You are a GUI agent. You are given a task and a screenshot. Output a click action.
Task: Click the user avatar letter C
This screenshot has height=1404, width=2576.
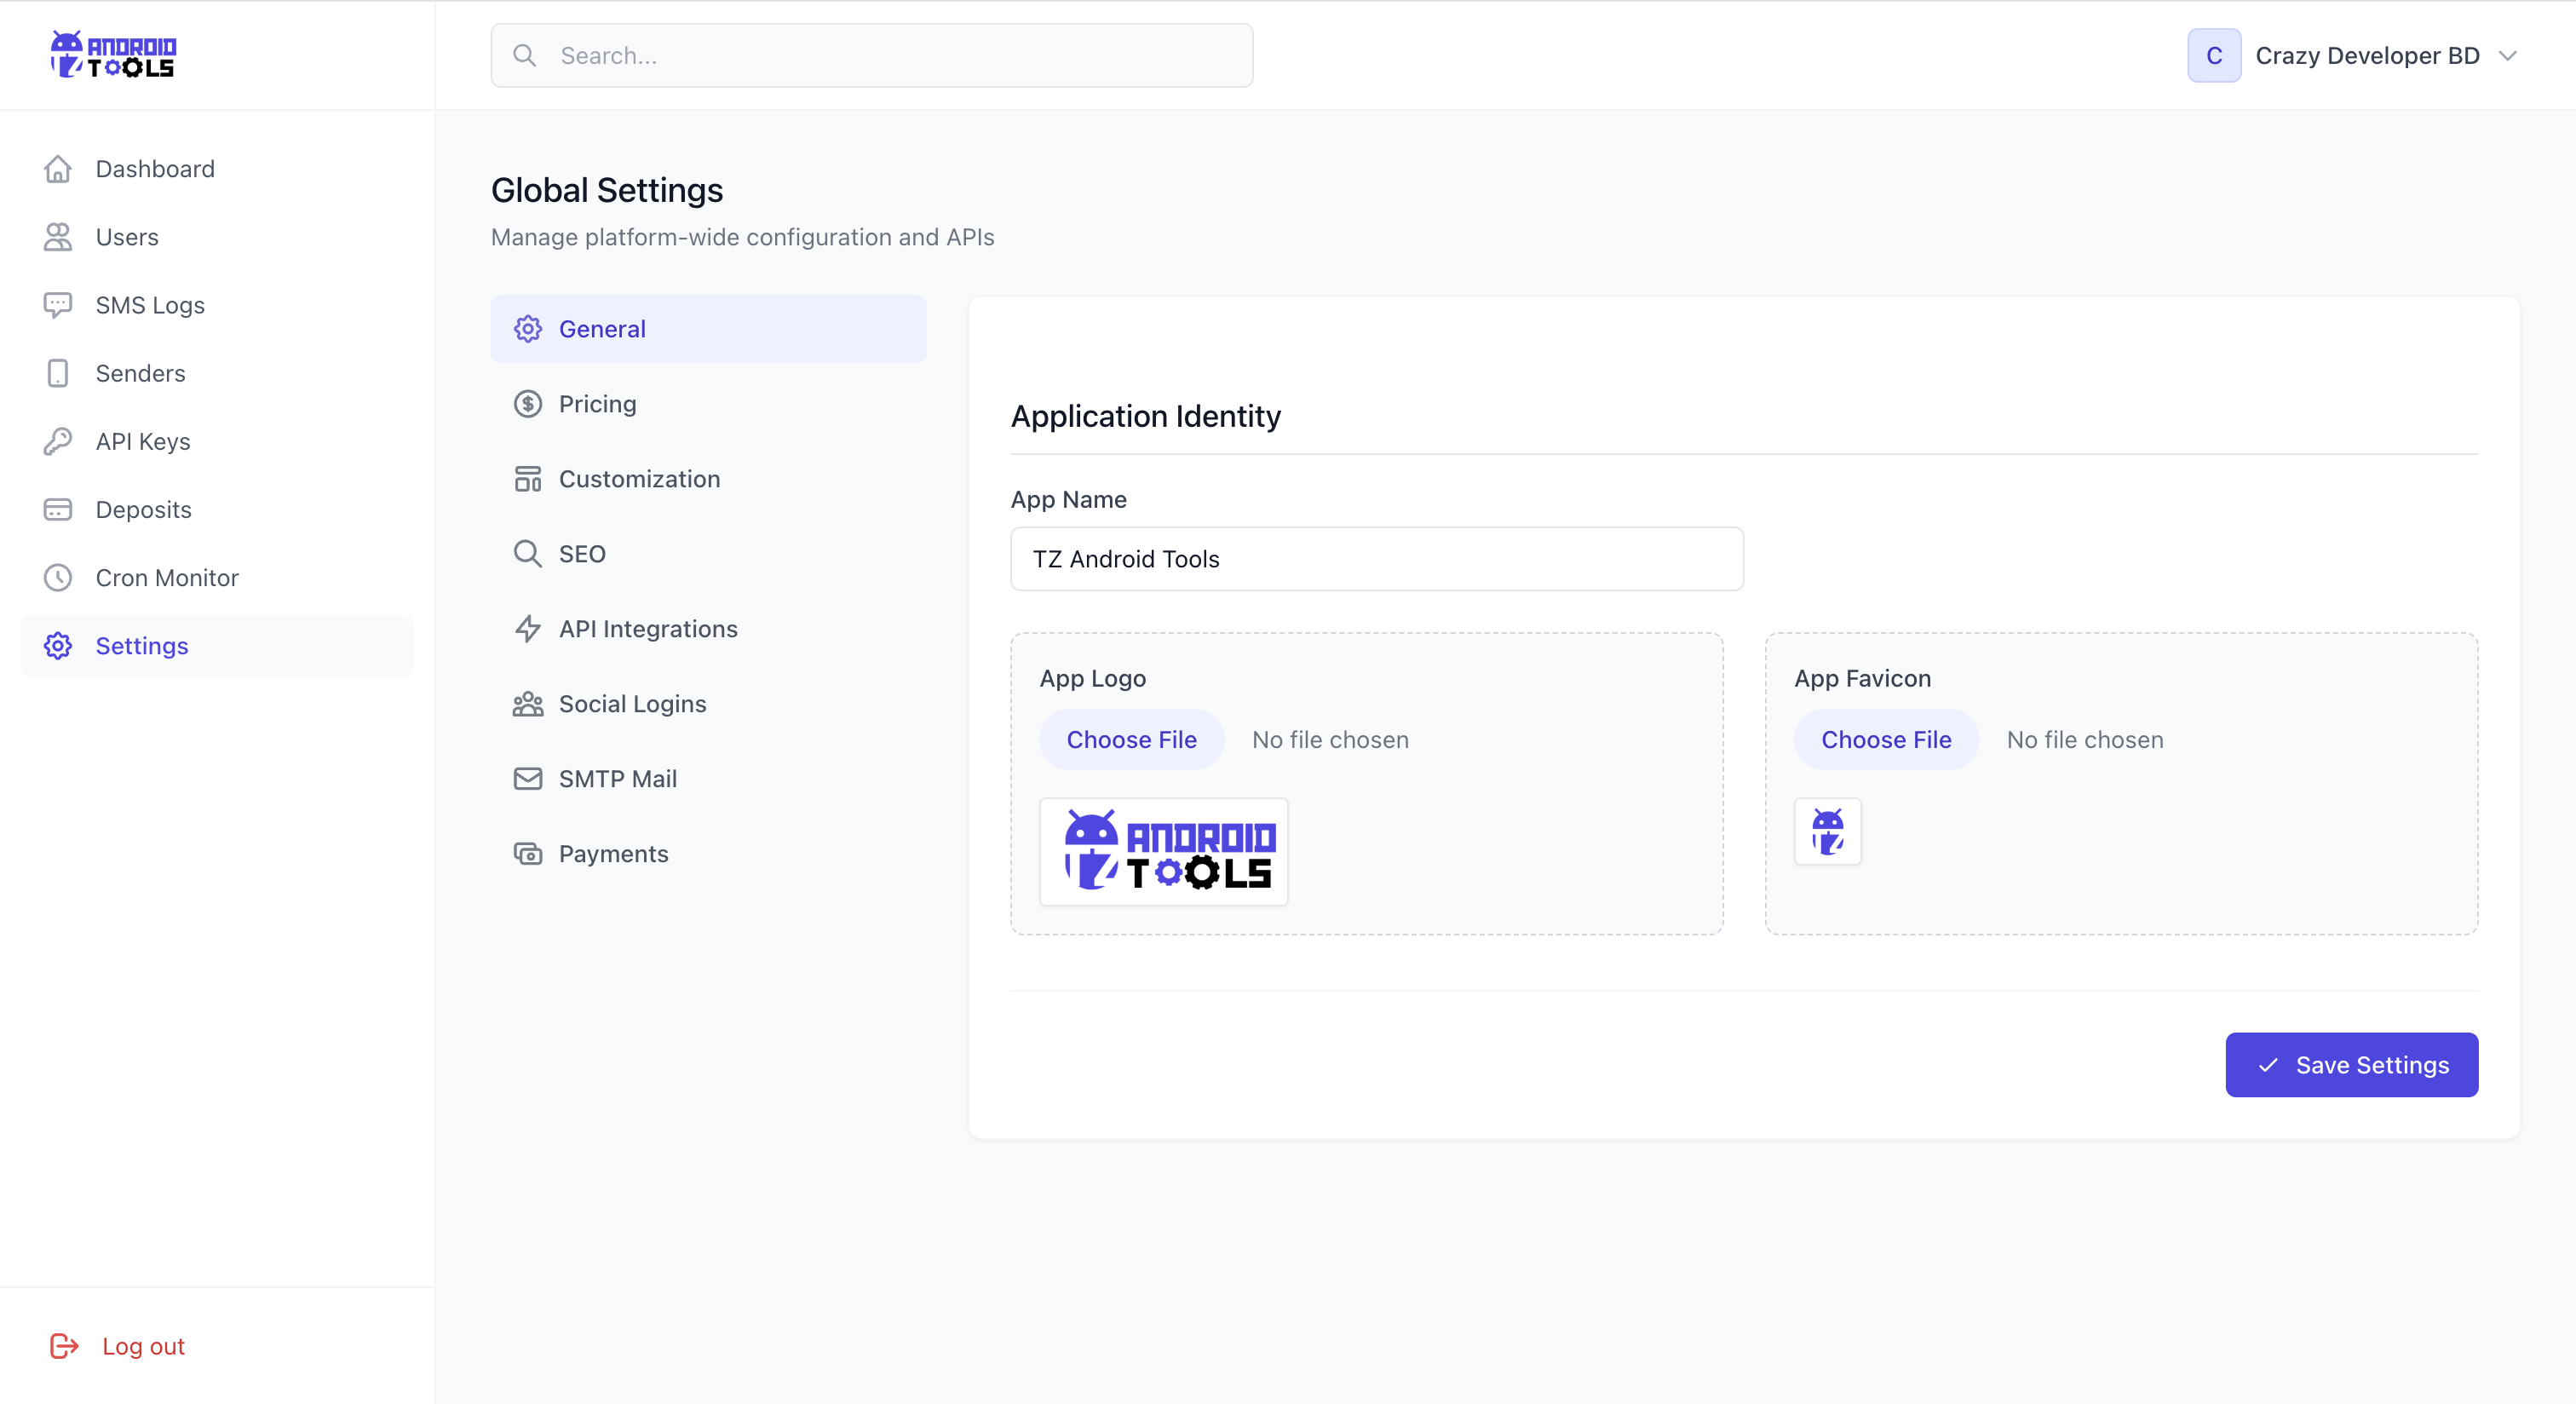(2214, 55)
